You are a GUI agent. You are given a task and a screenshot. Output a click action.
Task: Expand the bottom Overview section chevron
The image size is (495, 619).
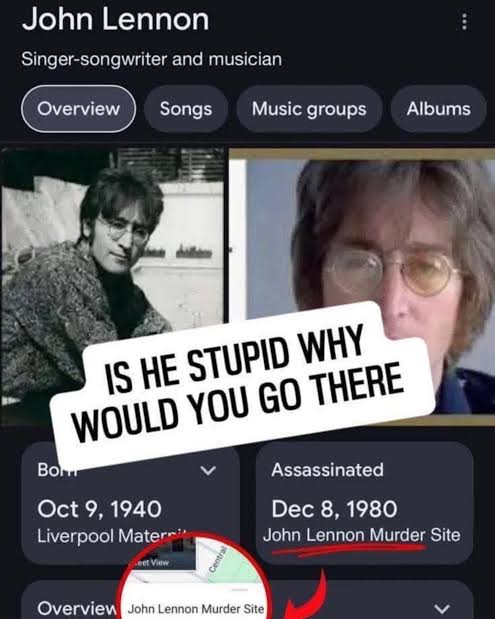point(442,608)
